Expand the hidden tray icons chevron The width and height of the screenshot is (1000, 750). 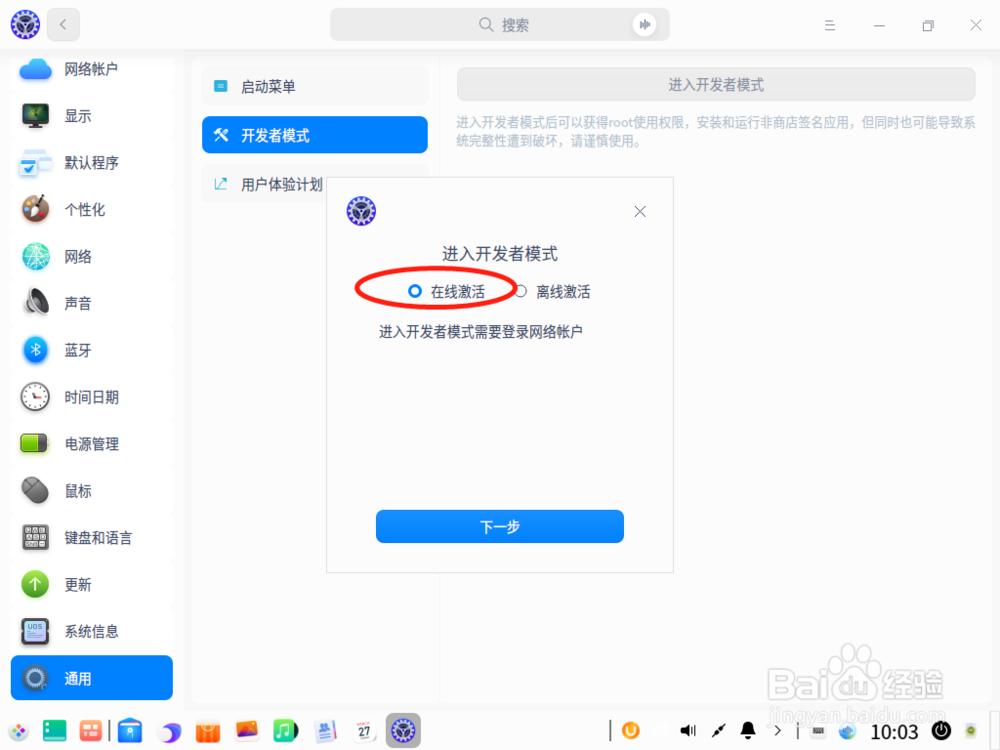(x=776, y=730)
